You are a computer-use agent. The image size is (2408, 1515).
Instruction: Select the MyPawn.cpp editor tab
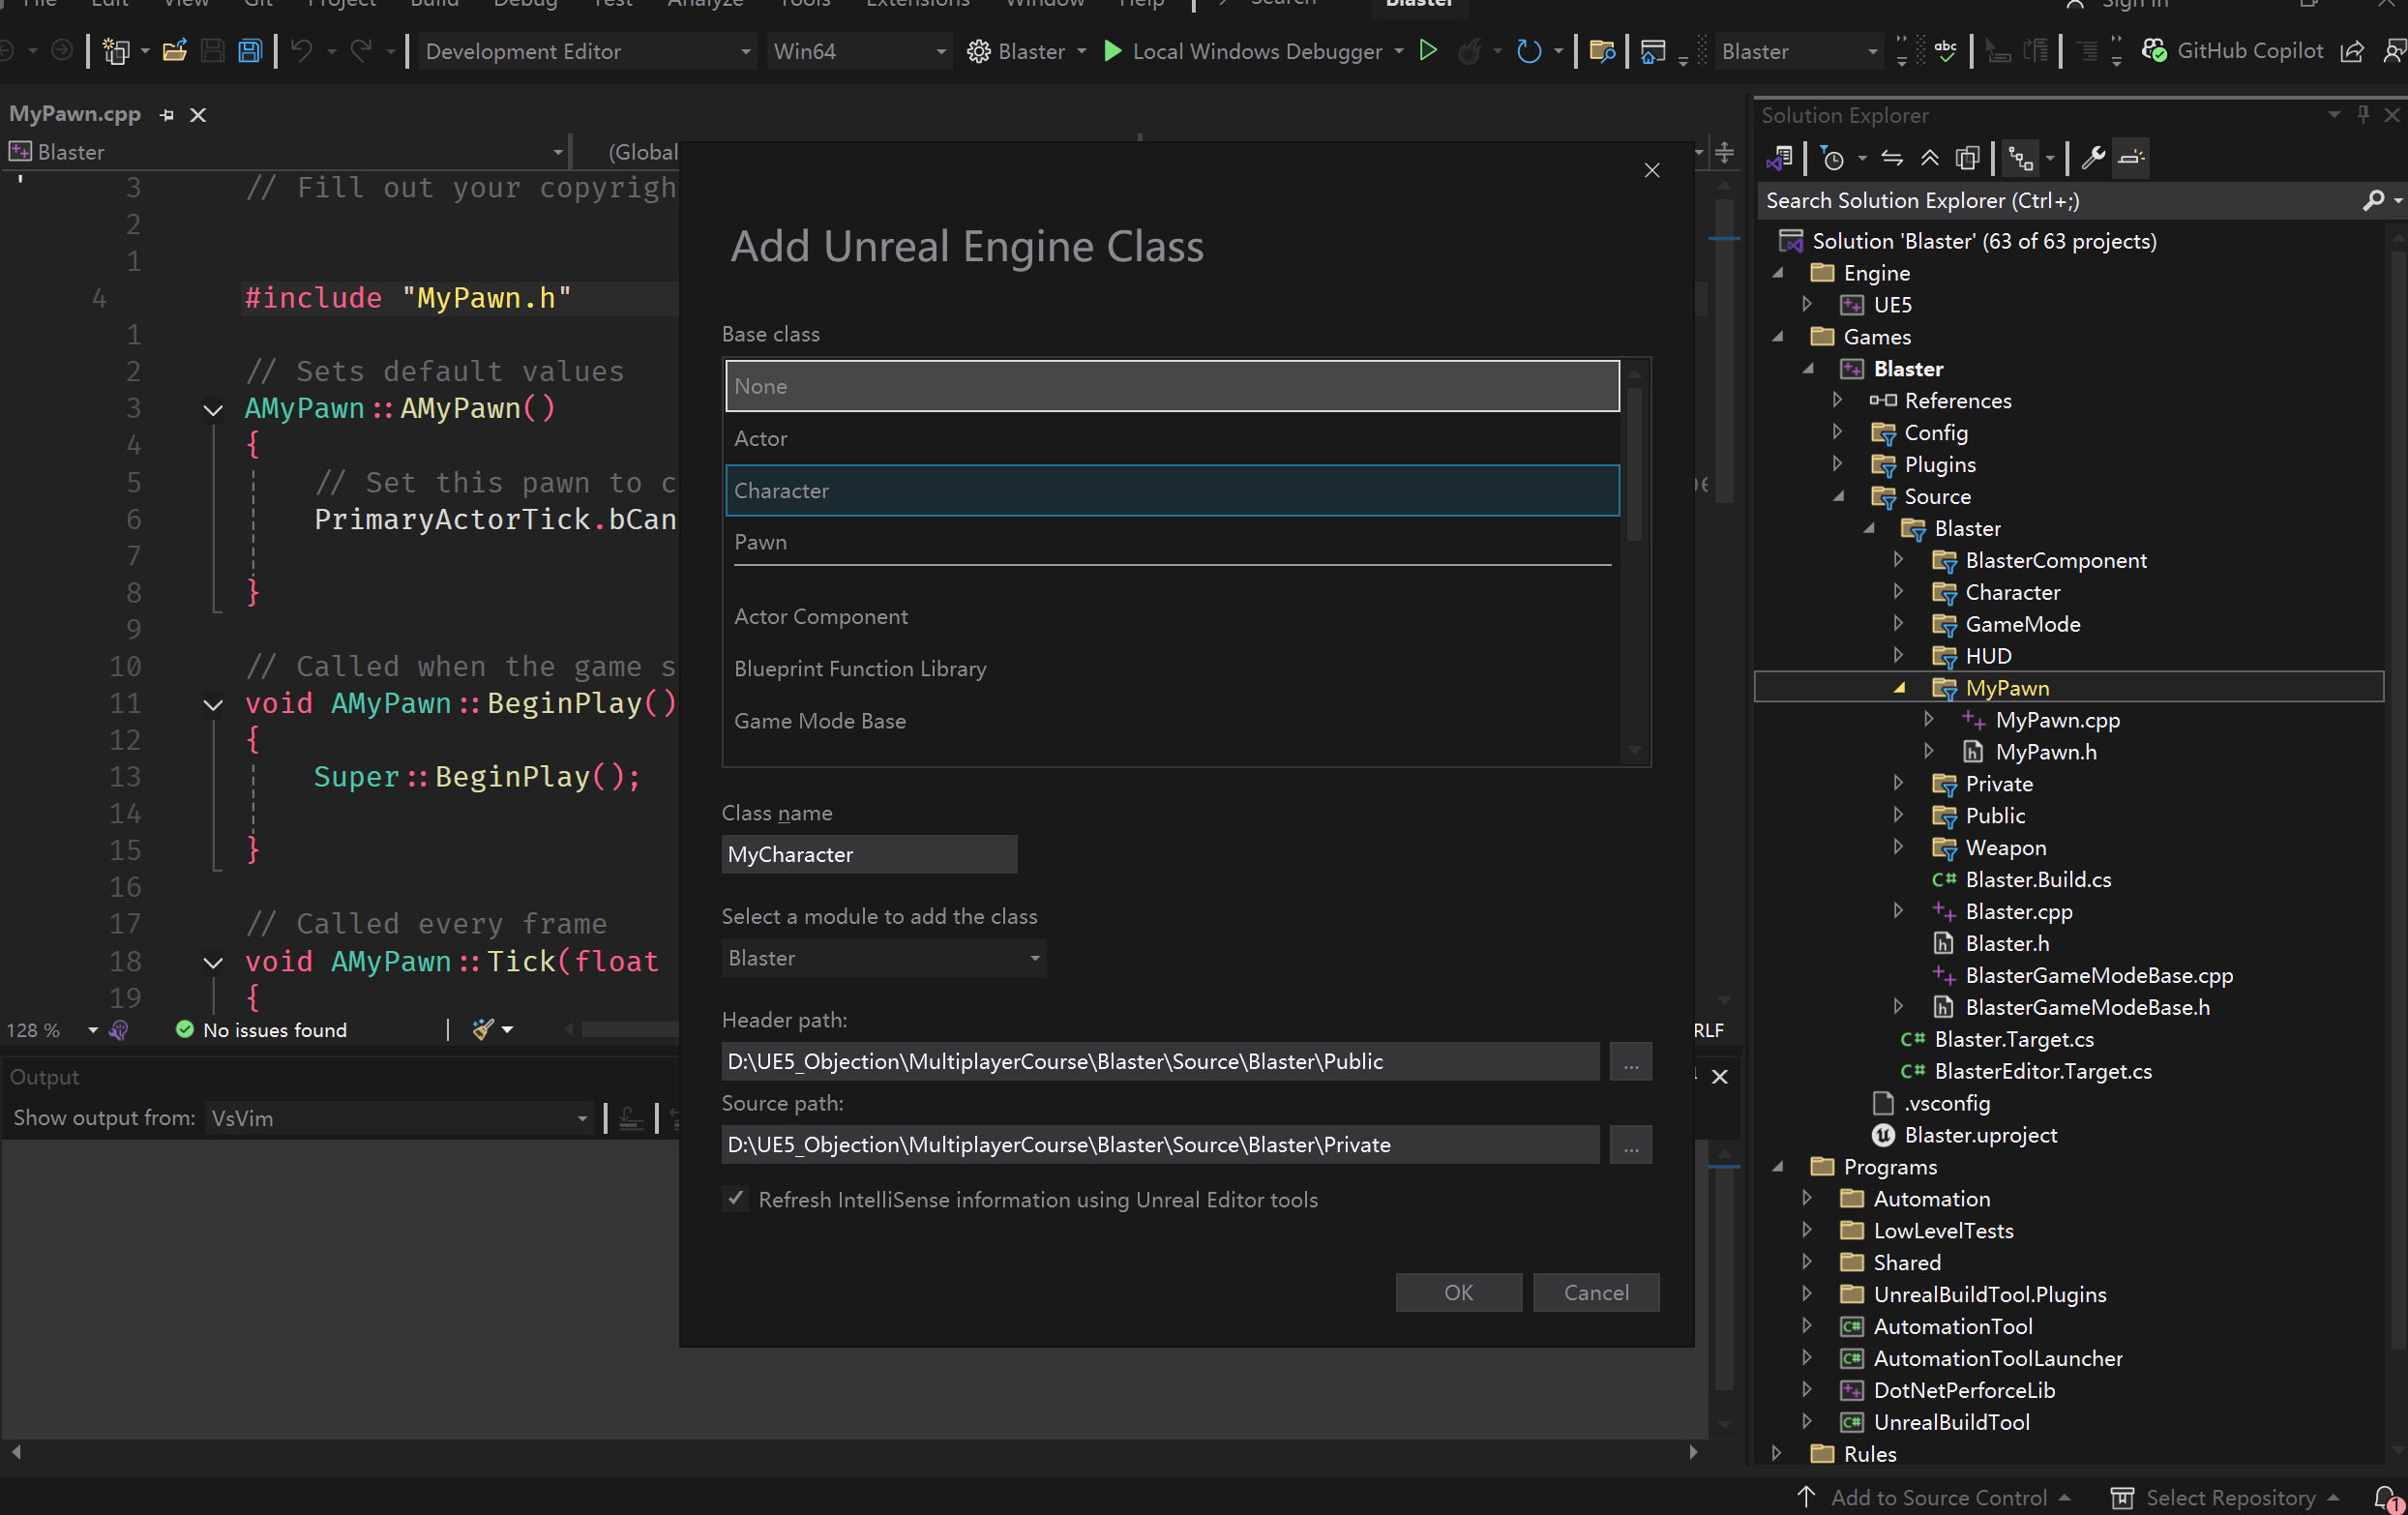coord(75,114)
